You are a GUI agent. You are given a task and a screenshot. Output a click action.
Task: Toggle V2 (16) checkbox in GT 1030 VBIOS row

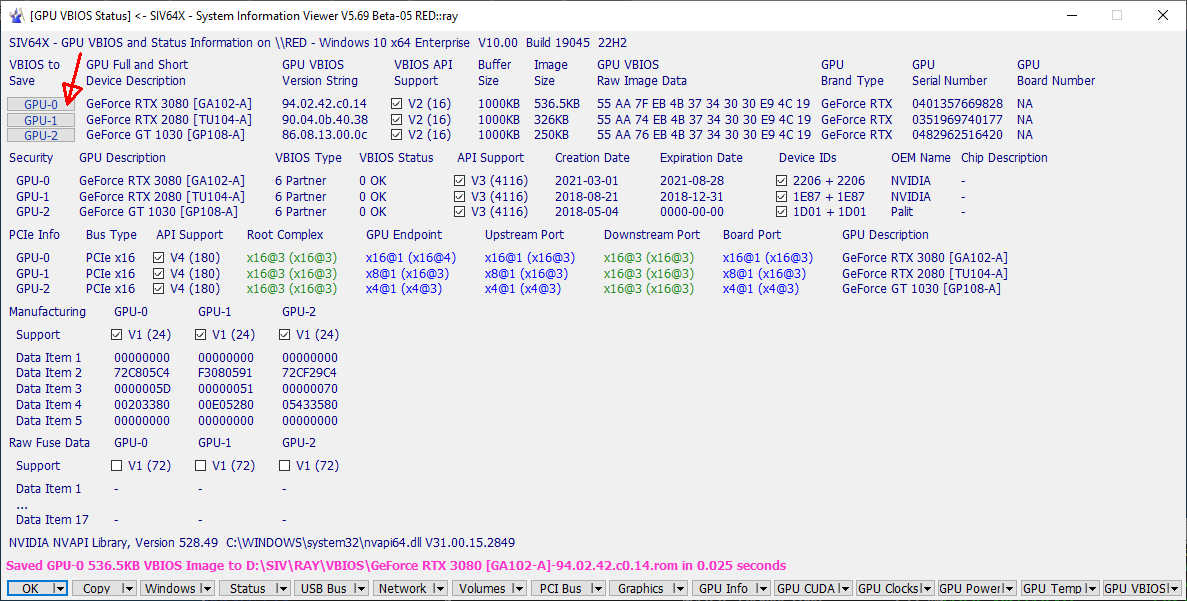pos(397,135)
